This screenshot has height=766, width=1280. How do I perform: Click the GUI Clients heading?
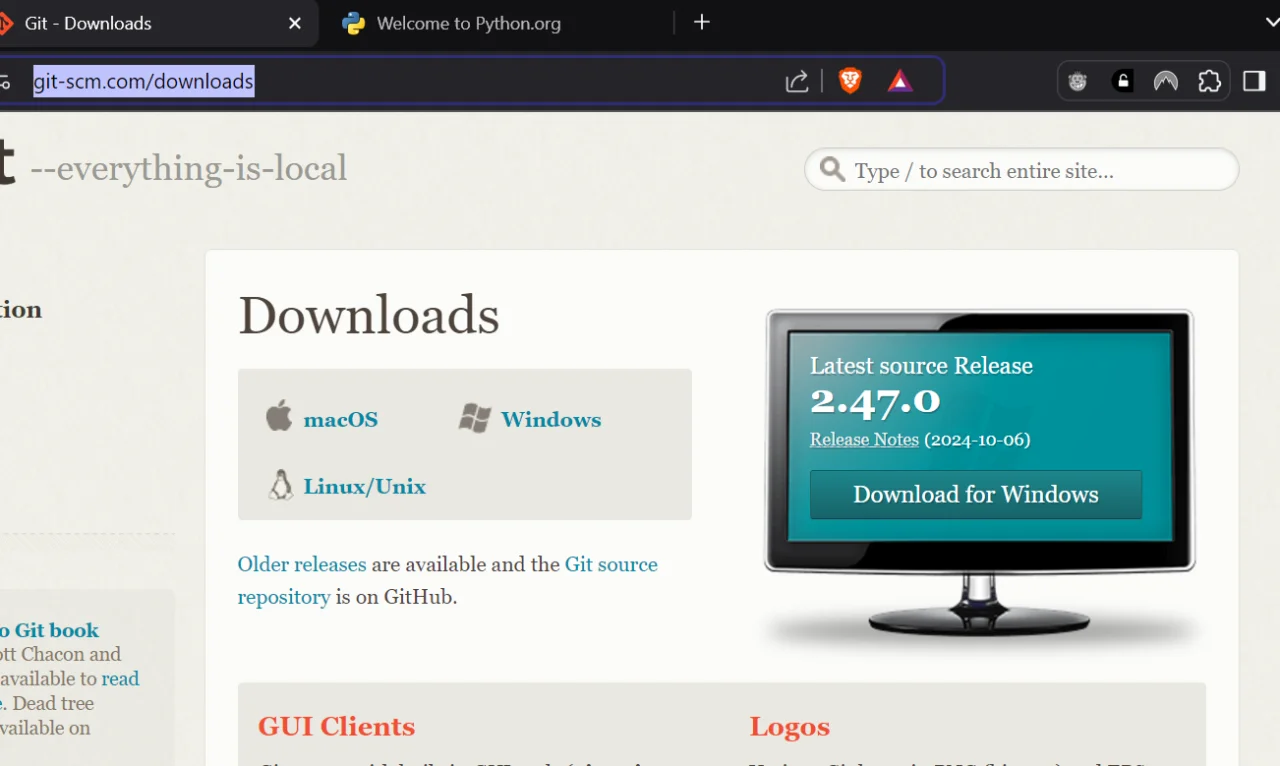[336, 726]
